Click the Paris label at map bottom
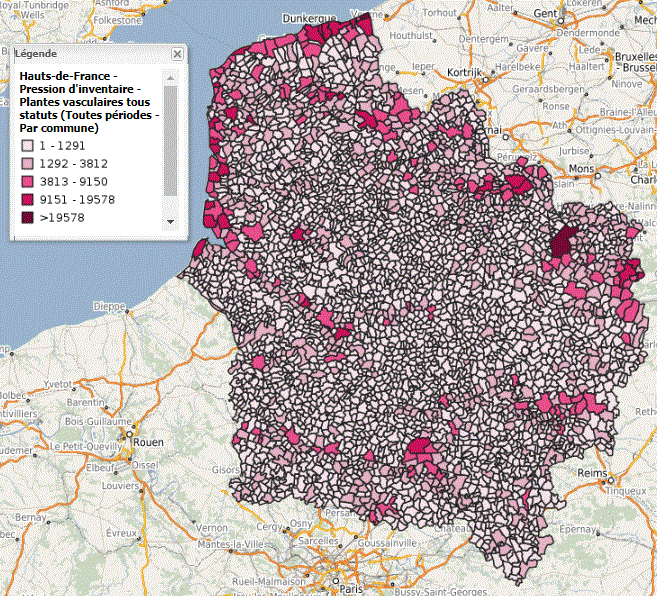657x596 pixels. pyautogui.click(x=349, y=589)
